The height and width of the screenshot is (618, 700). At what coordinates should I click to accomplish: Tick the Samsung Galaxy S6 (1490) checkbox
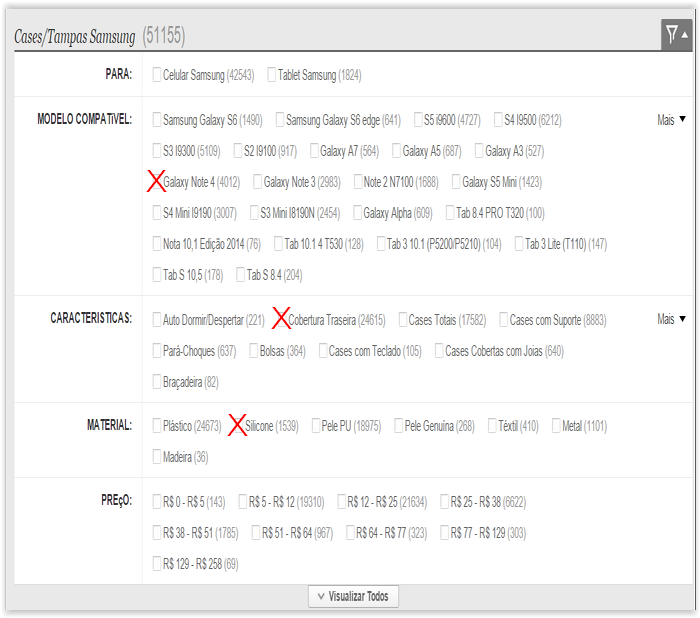[157, 120]
